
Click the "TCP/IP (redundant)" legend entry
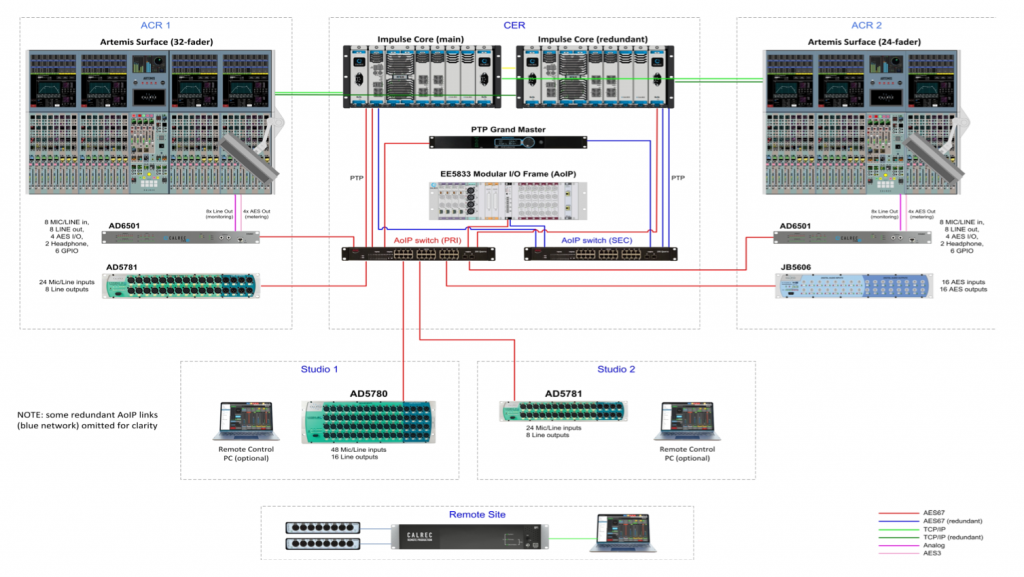(953, 537)
